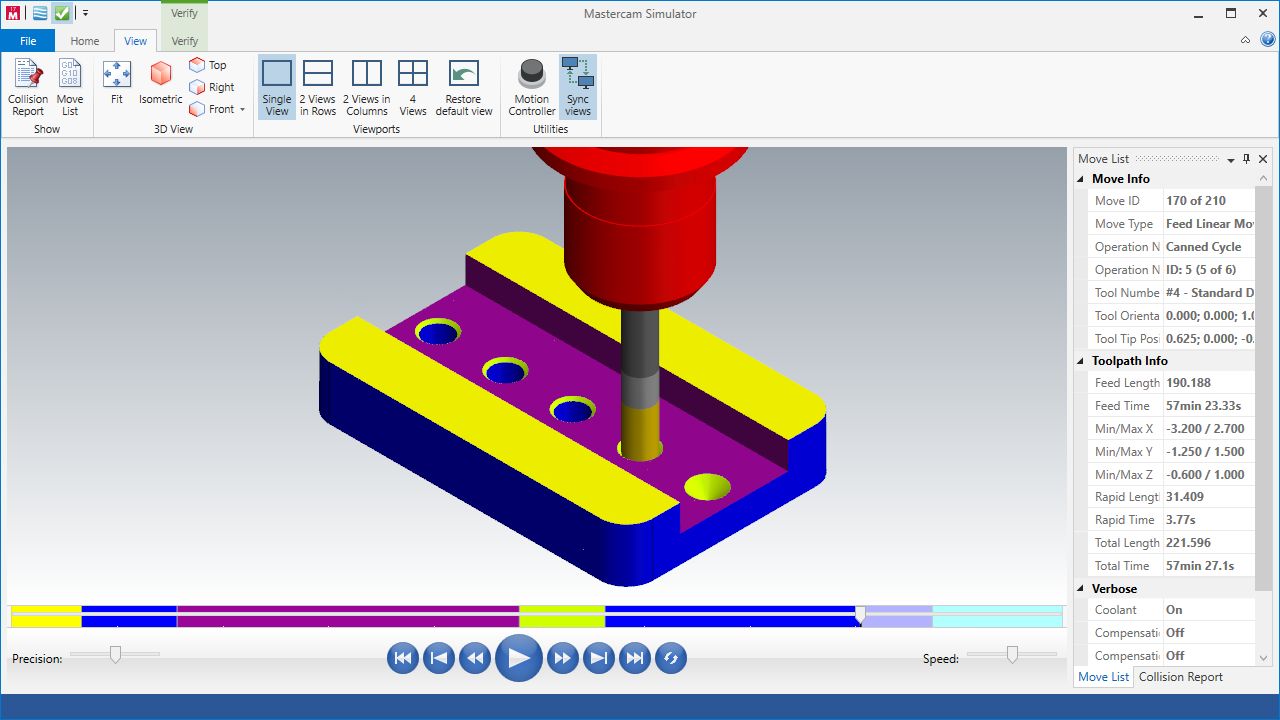Go to the previous operation
Screen dimensions: 1280x720
pos(439,658)
